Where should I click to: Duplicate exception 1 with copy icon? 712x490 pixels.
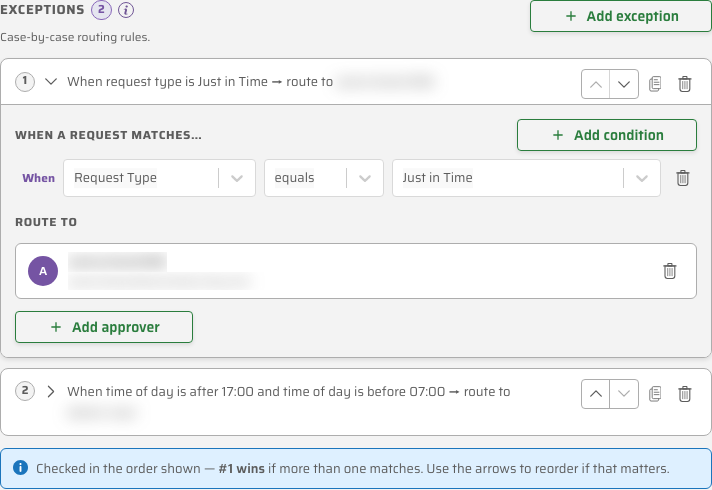tap(655, 84)
